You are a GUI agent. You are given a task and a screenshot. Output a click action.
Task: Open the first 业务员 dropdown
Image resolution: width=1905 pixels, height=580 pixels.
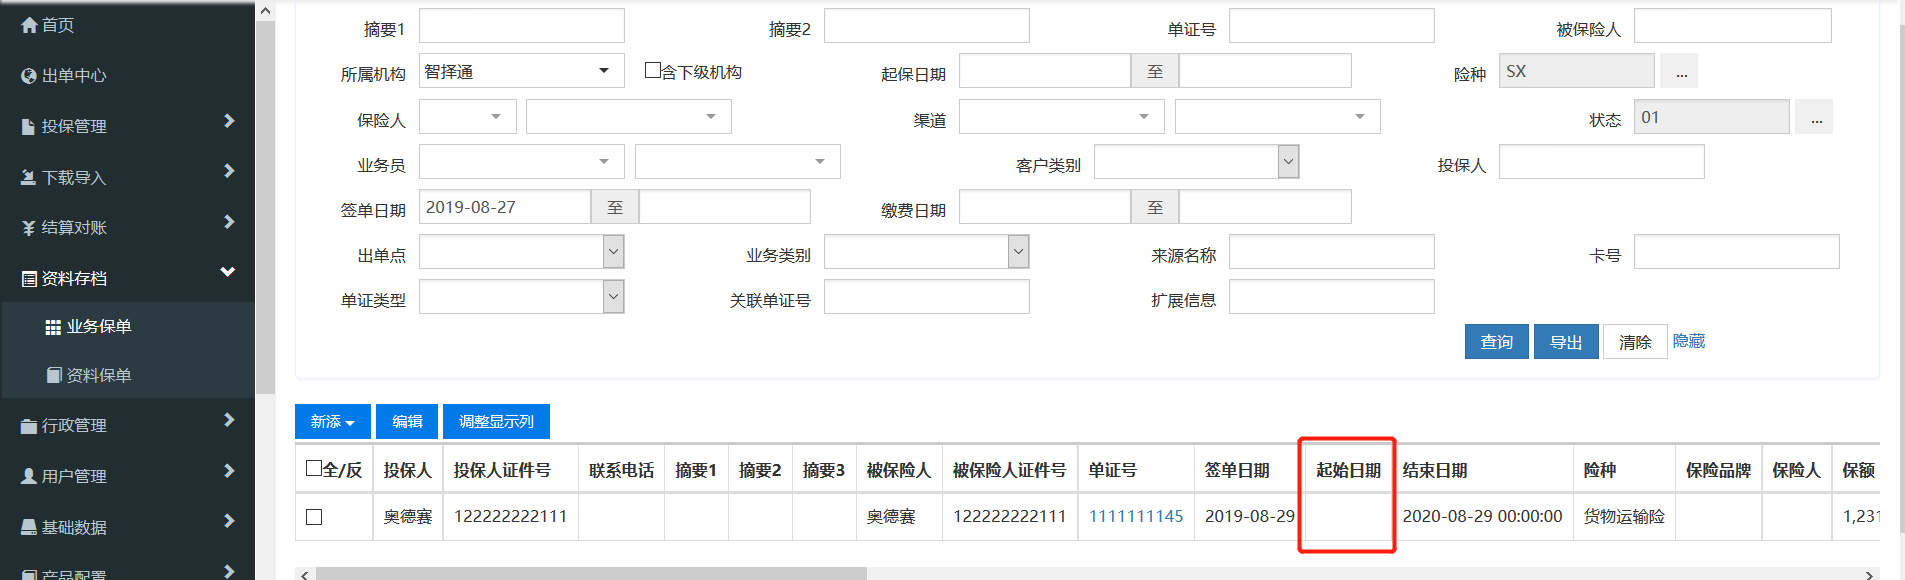click(521, 162)
